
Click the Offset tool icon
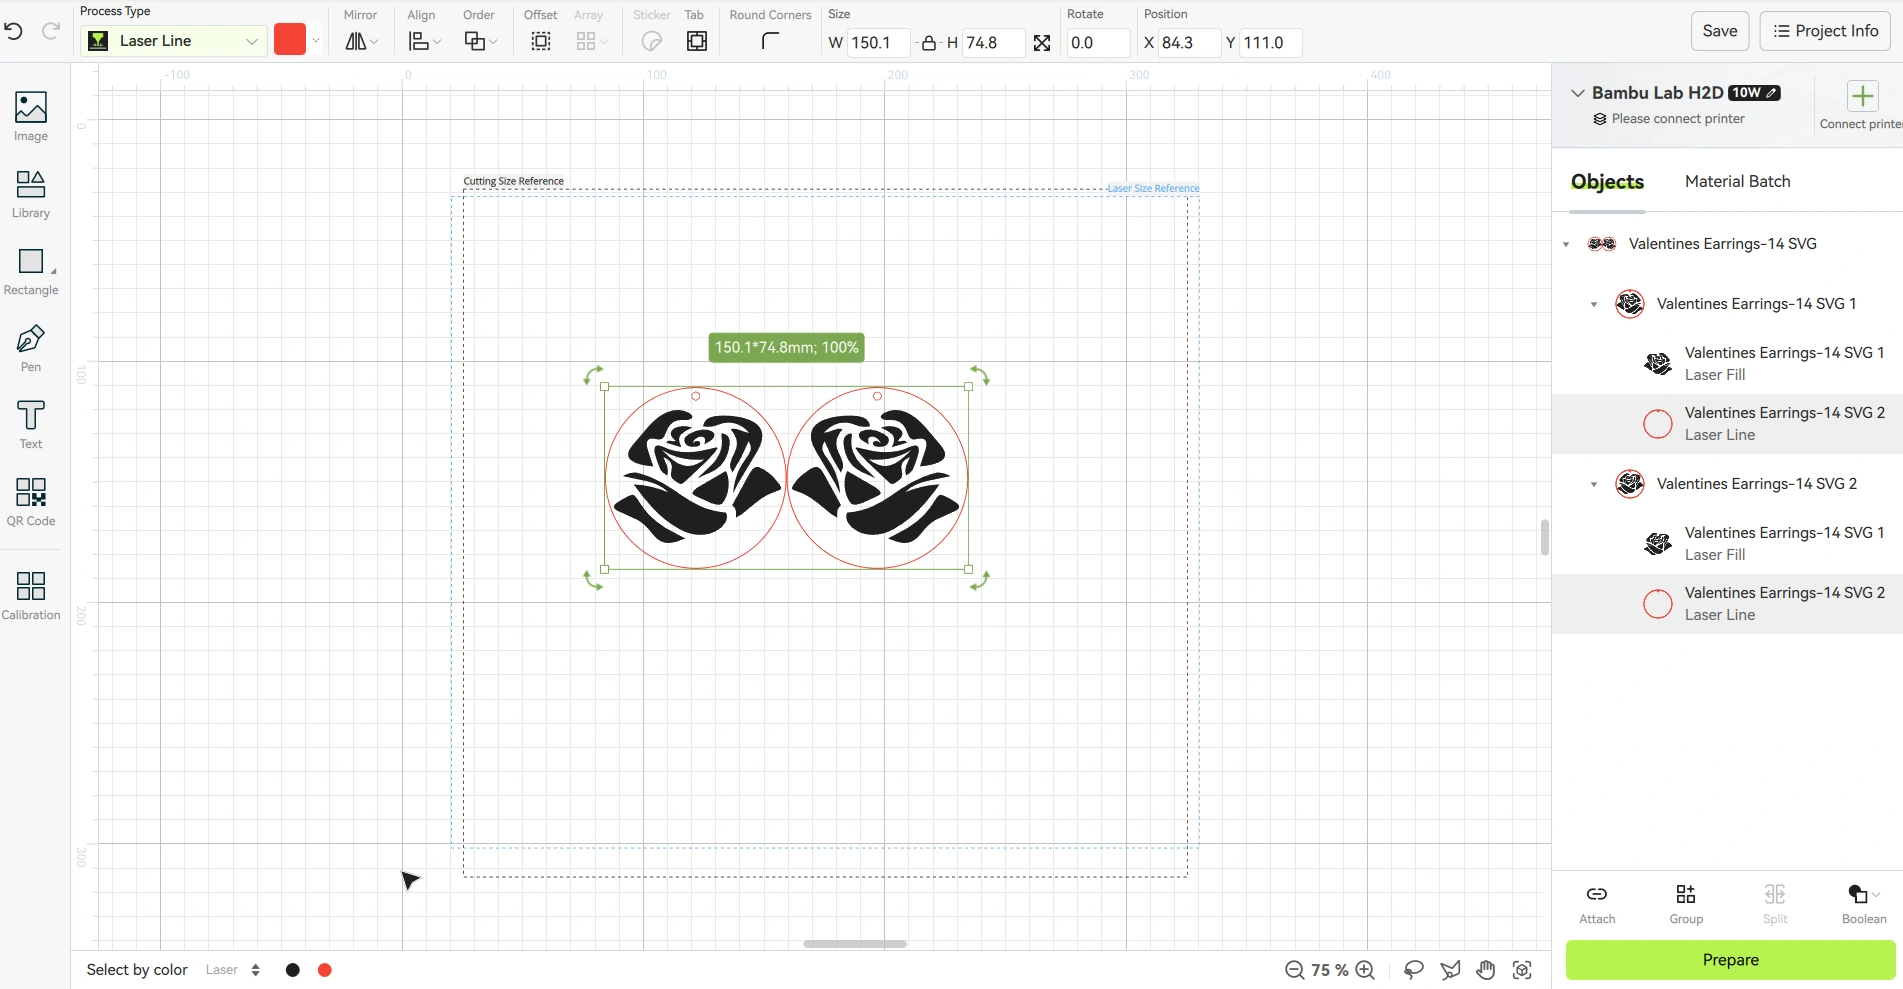tap(541, 41)
